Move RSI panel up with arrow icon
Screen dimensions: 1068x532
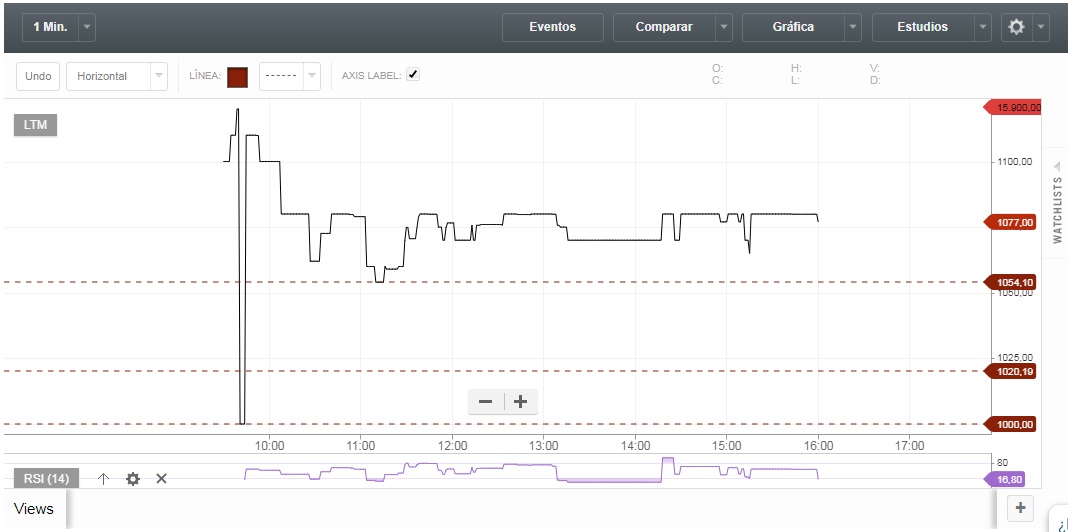103,479
